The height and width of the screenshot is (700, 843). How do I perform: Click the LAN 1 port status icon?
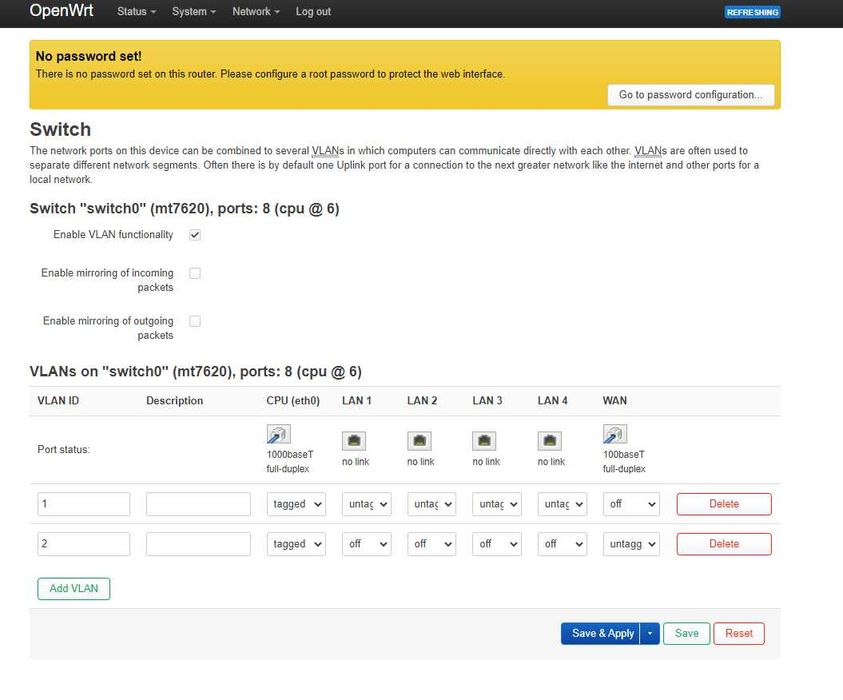[354, 441]
